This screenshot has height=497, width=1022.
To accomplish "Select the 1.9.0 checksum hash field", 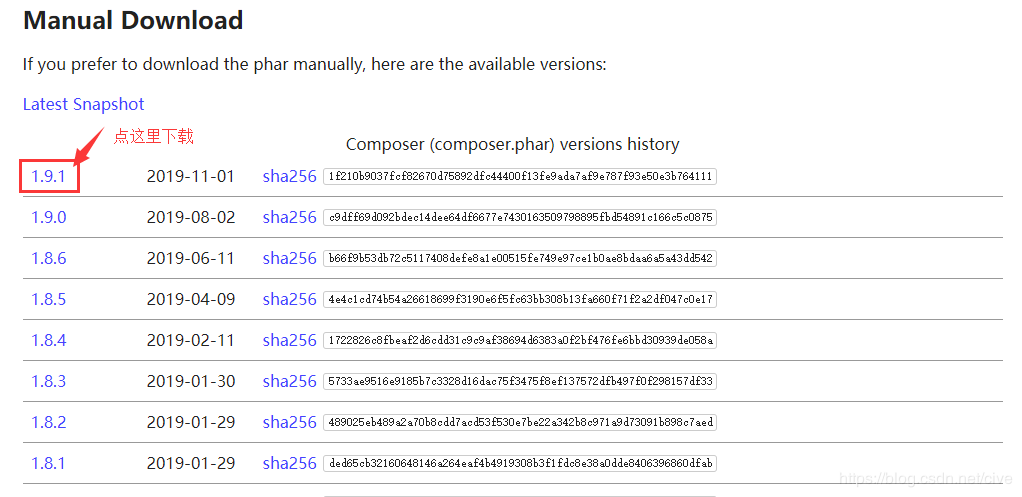I will tap(519, 218).
